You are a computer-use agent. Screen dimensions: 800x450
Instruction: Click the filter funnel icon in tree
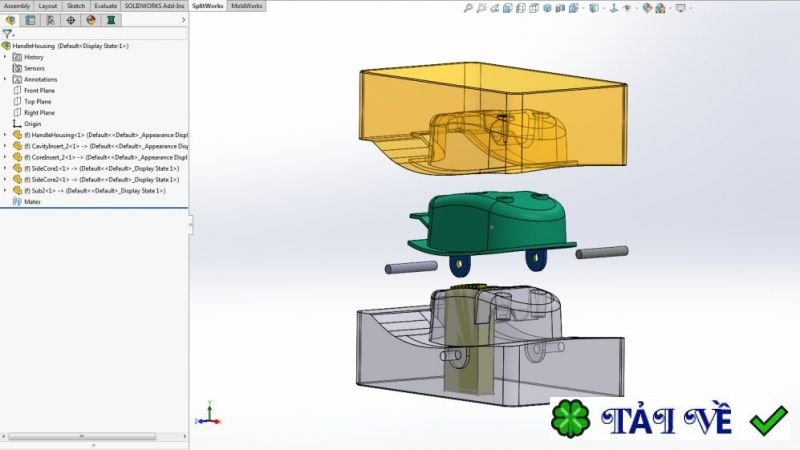click(x=7, y=34)
